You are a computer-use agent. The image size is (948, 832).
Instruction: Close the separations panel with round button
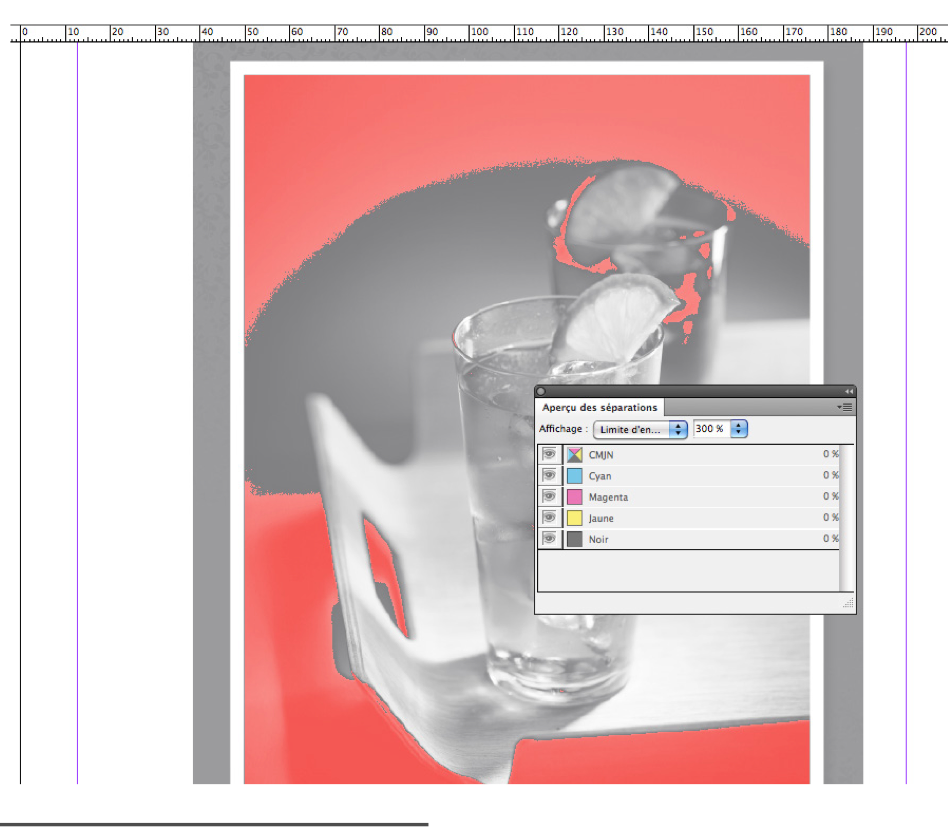[541, 391]
